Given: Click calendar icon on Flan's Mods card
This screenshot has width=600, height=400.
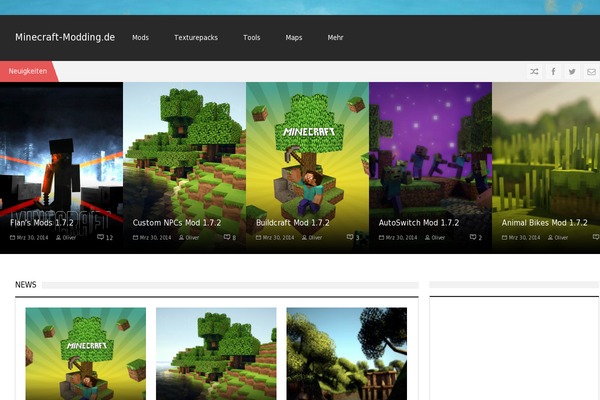Looking at the screenshot, I should [x=12, y=238].
